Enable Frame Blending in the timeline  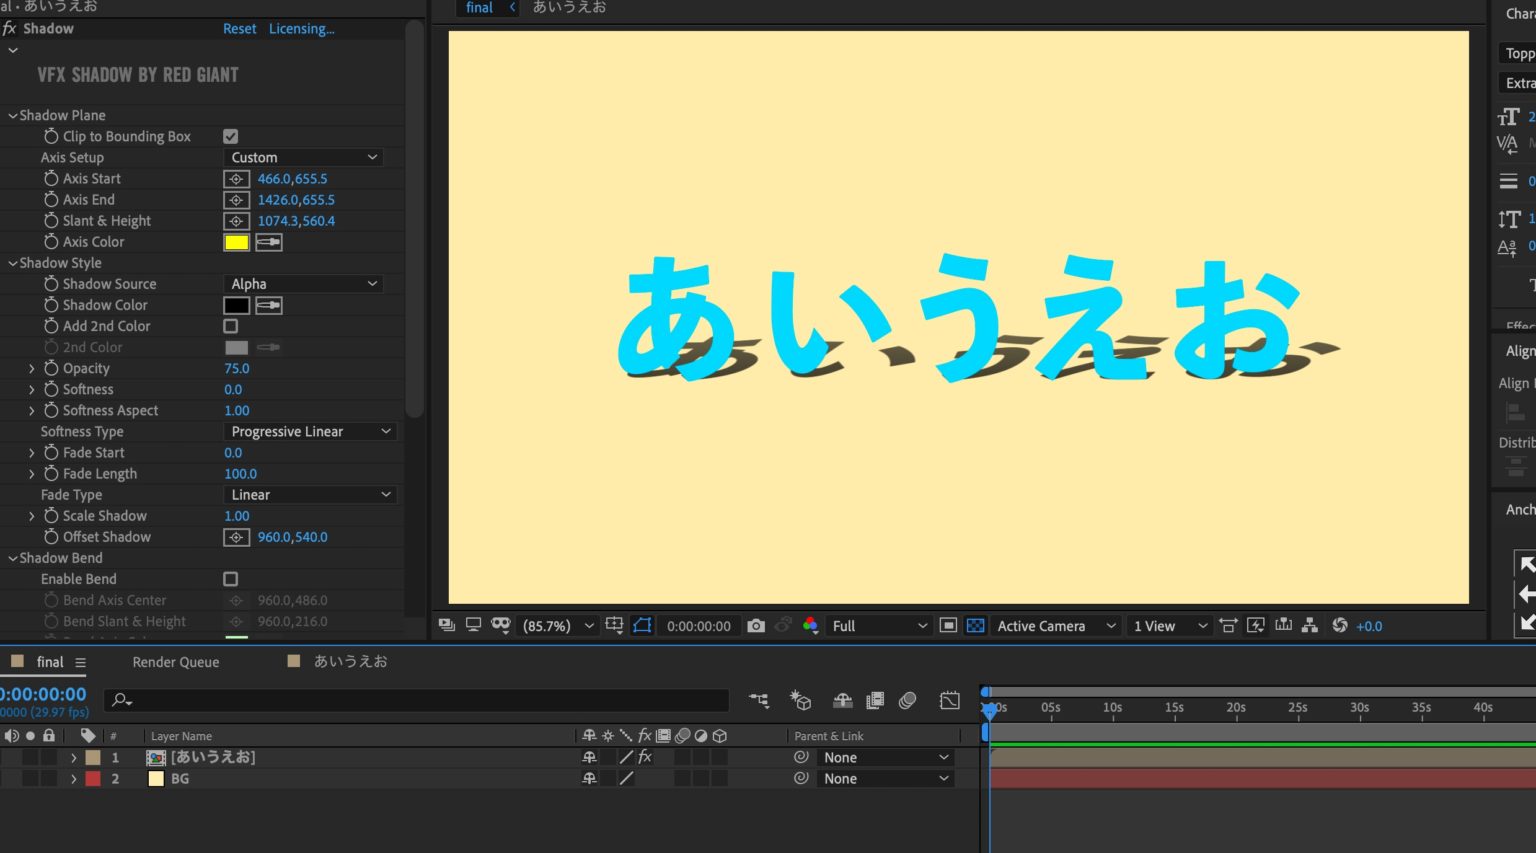tap(874, 700)
